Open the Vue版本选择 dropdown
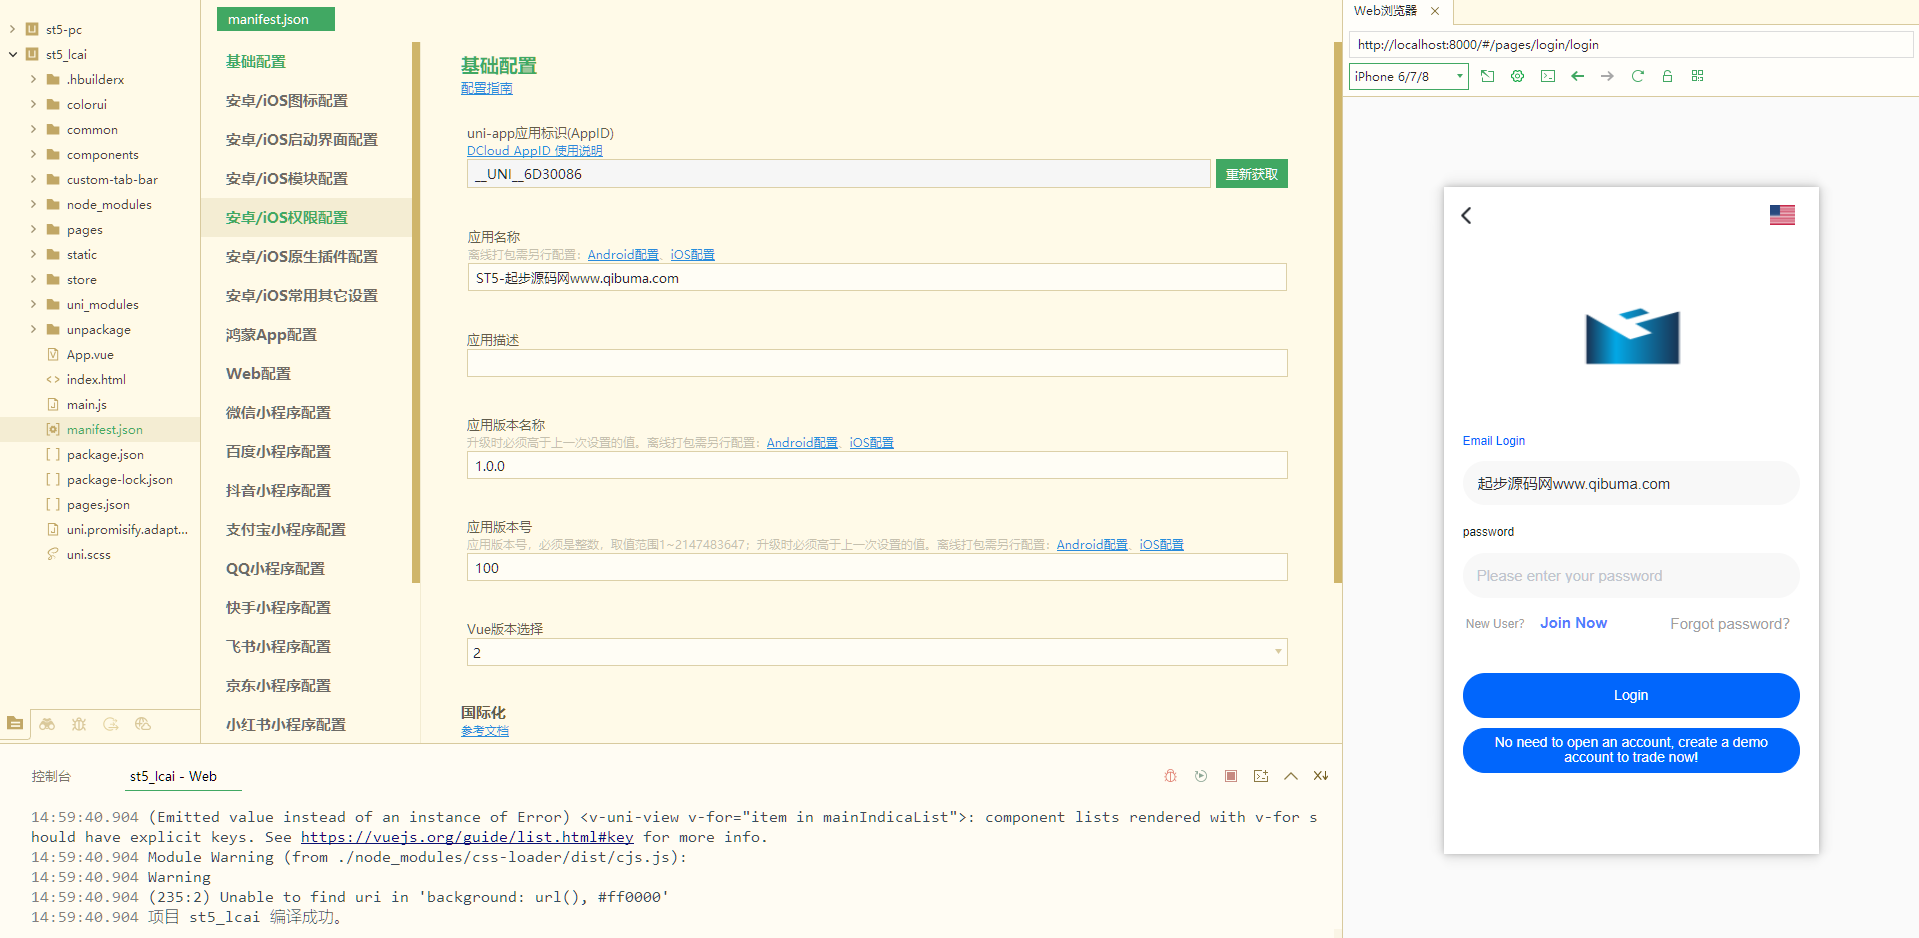This screenshot has height=938, width=1919. pyautogui.click(x=876, y=652)
